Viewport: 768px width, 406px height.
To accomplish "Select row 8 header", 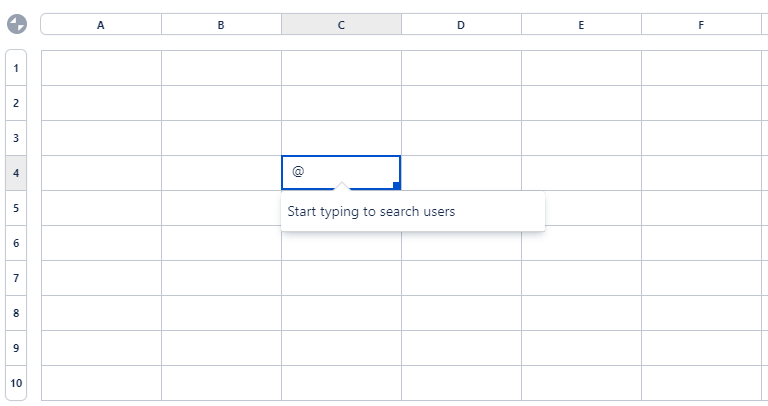I will tap(17, 313).
